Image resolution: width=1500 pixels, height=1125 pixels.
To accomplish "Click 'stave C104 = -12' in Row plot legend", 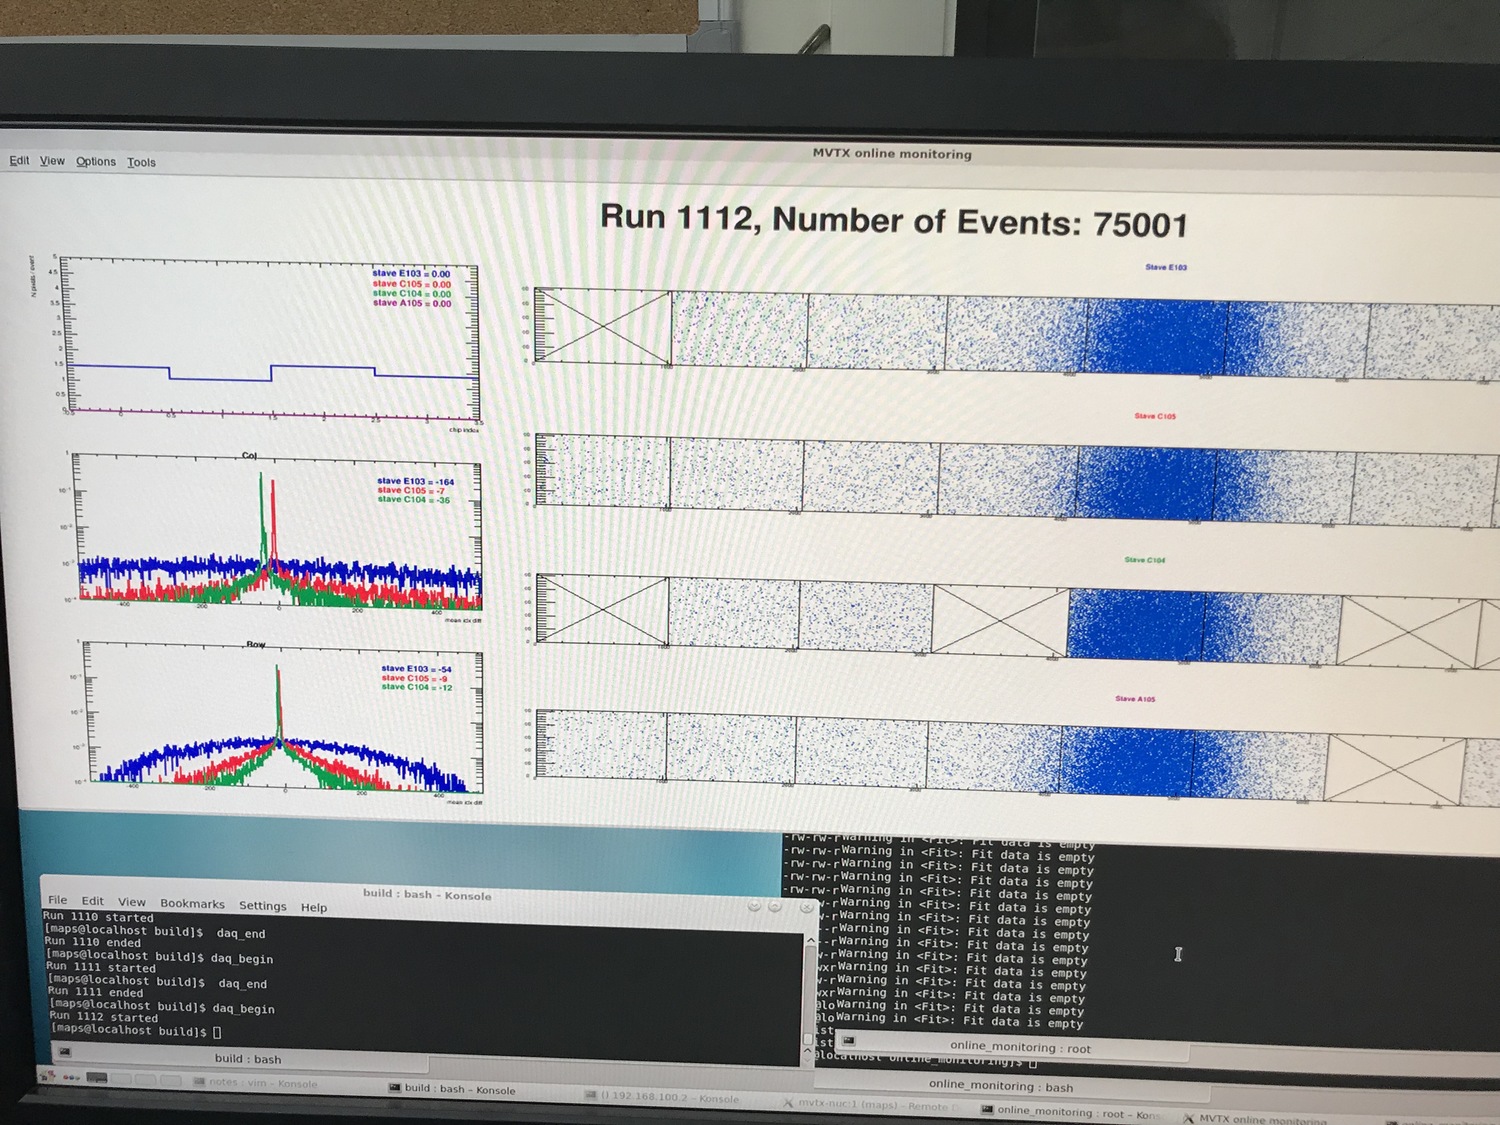I will (x=416, y=687).
